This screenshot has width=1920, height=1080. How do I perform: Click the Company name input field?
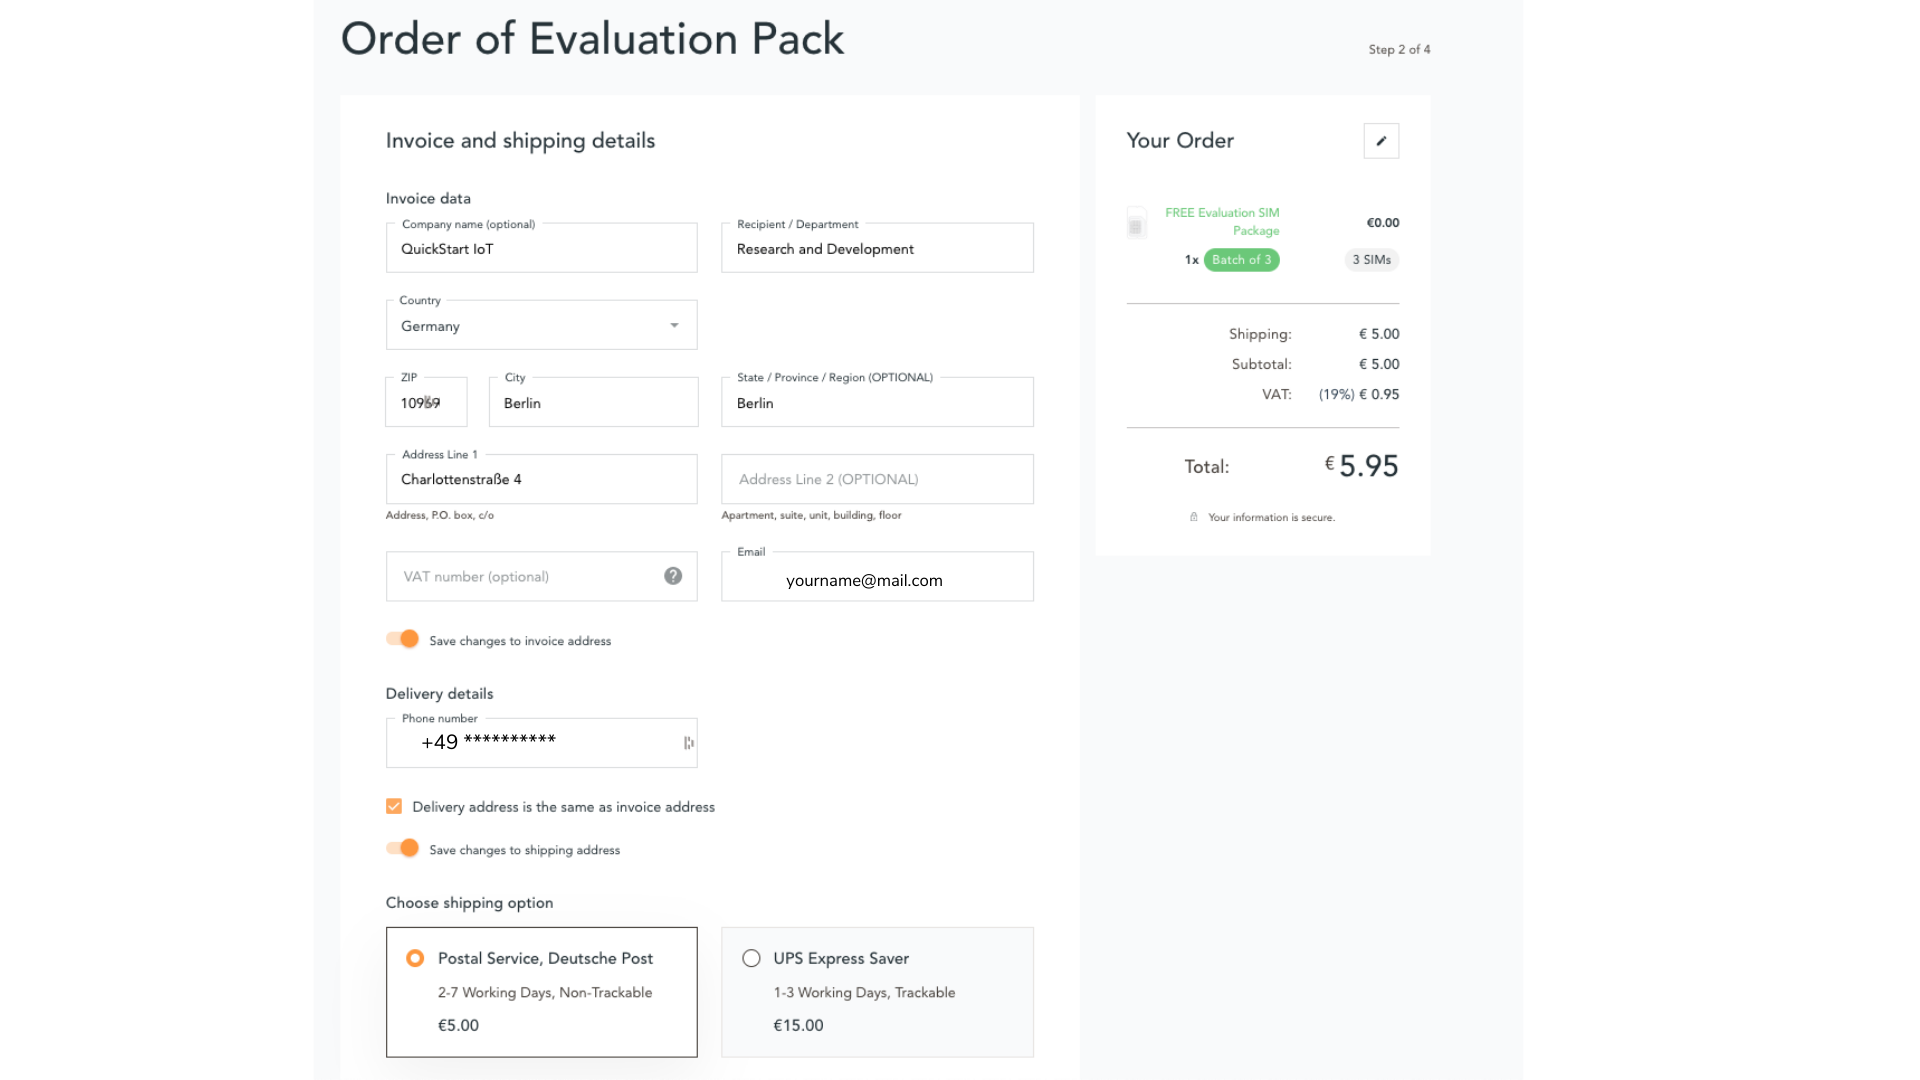tap(540, 249)
